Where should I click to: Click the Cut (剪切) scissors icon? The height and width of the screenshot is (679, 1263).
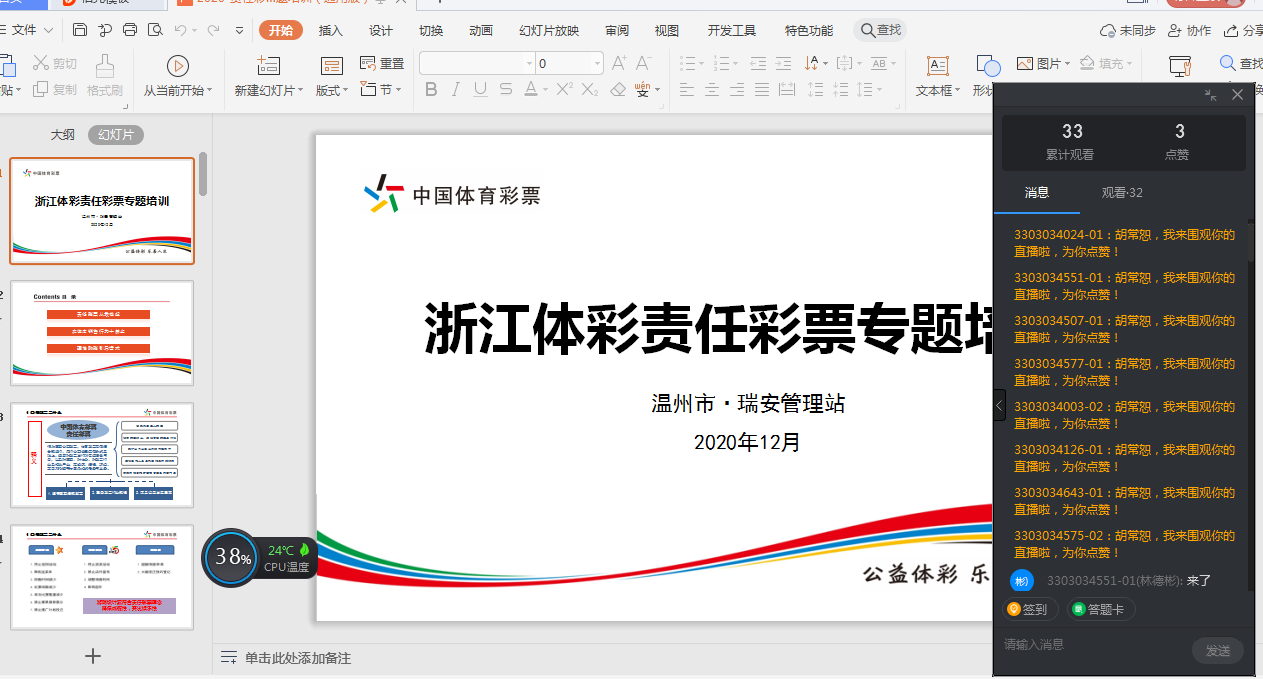pos(41,63)
